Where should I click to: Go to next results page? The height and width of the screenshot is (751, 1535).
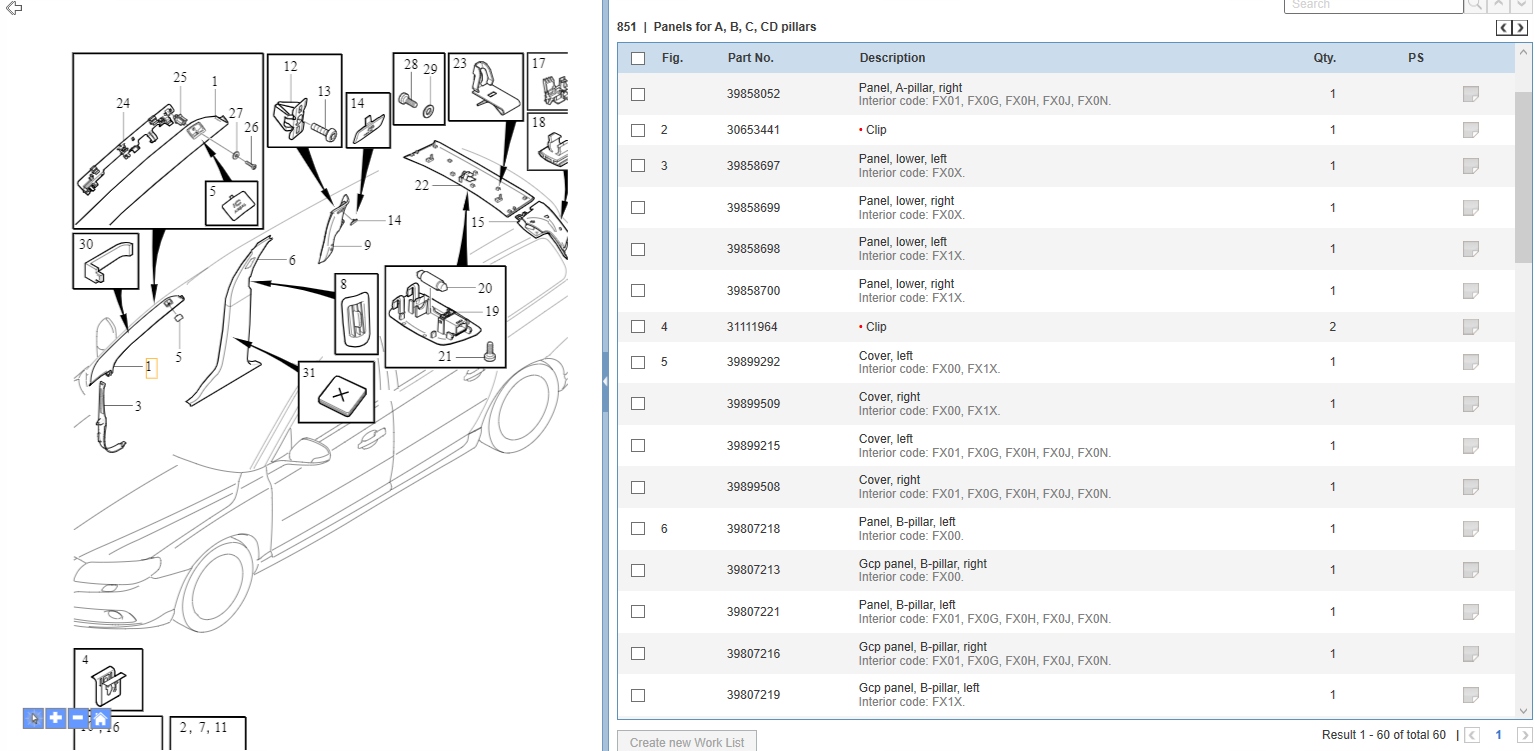click(x=1523, y=735)
